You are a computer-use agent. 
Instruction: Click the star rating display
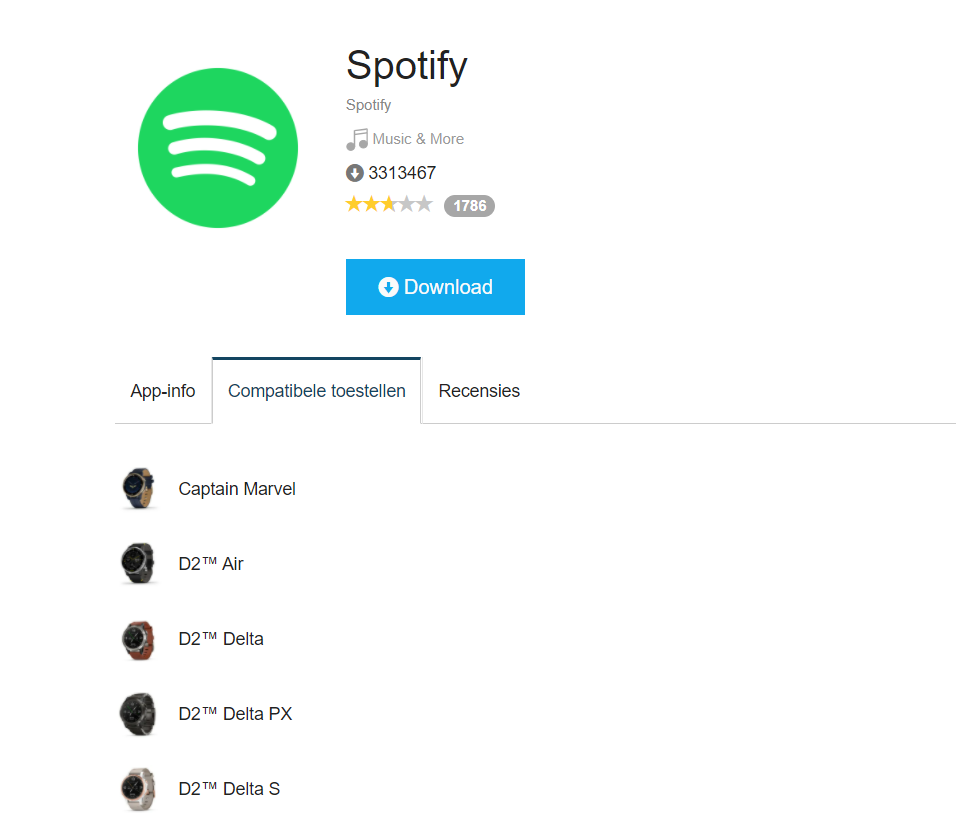(x=389, y=205)
